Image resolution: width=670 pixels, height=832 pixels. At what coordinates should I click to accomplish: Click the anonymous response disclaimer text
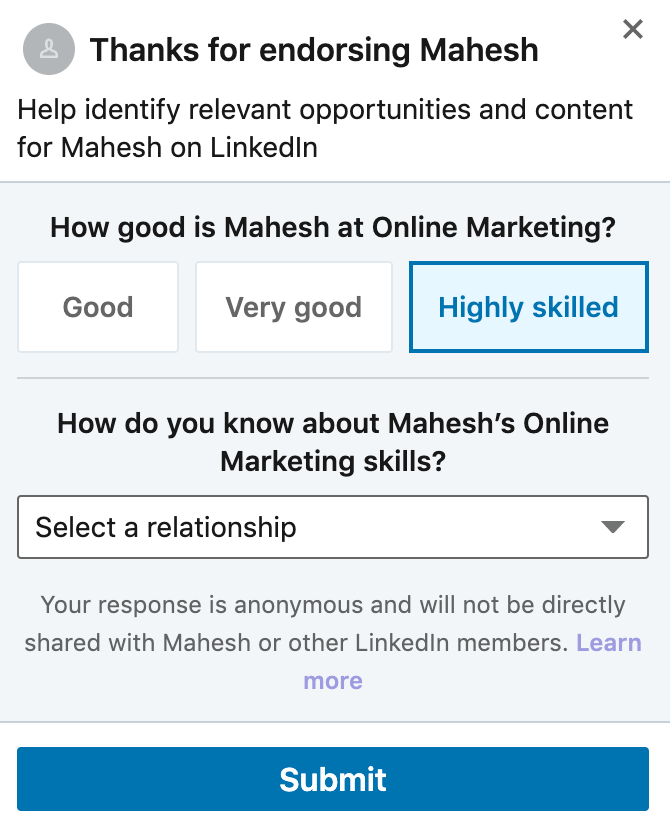(333, 623)
